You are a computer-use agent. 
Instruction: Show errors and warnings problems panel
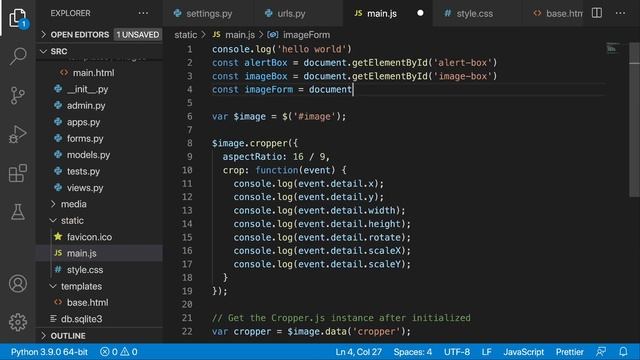[x=119, y=352]
